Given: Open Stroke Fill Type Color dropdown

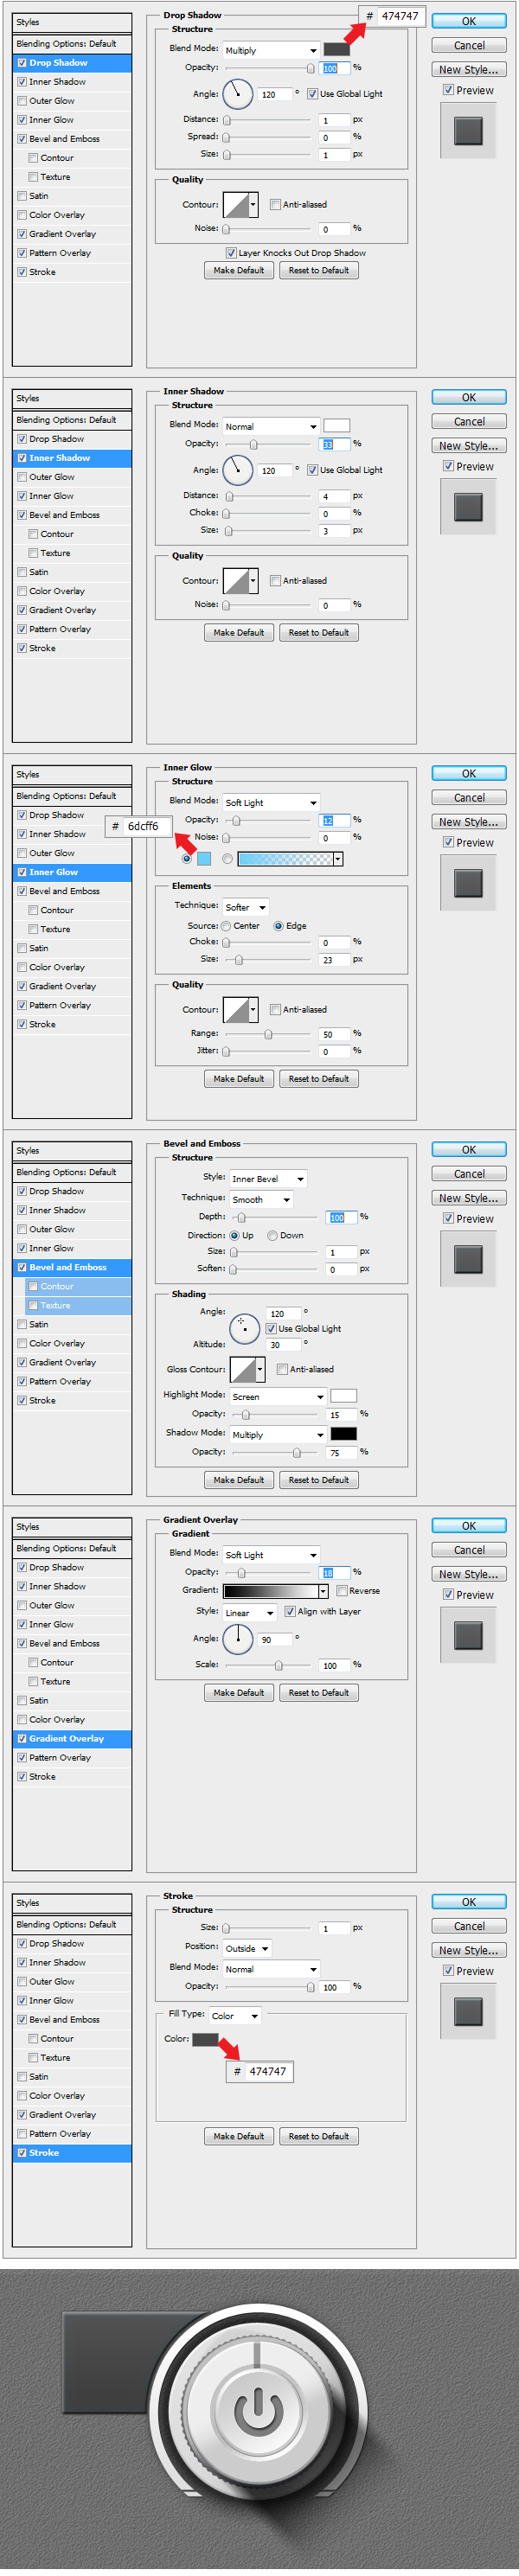Looking at the screenshot, I should tap(235, 2016).
